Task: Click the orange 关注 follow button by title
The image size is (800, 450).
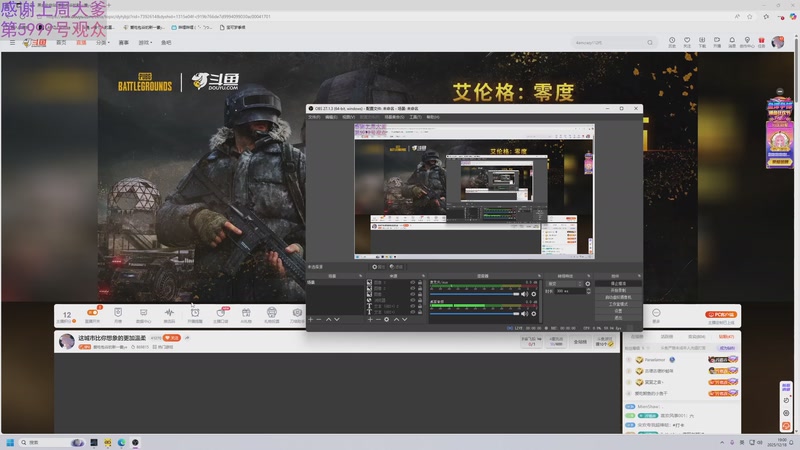Action: (172, 338)
